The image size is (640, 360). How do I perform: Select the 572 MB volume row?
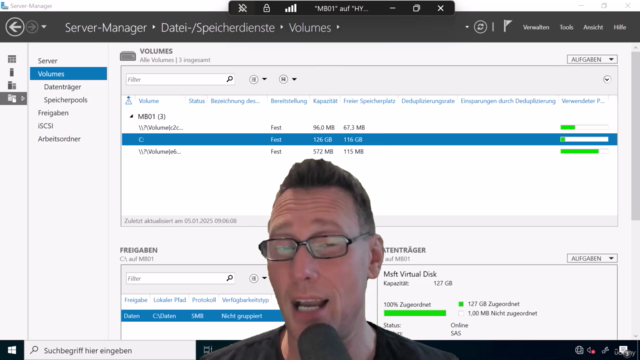[x=369, y=151]
